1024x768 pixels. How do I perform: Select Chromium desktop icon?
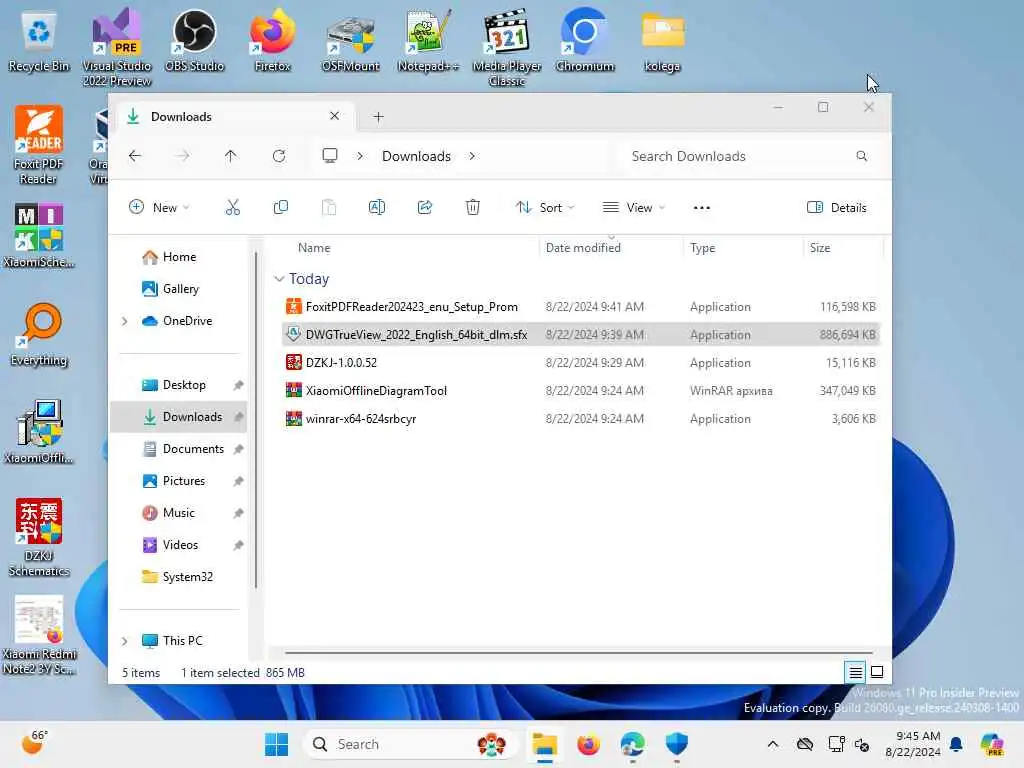585,42
